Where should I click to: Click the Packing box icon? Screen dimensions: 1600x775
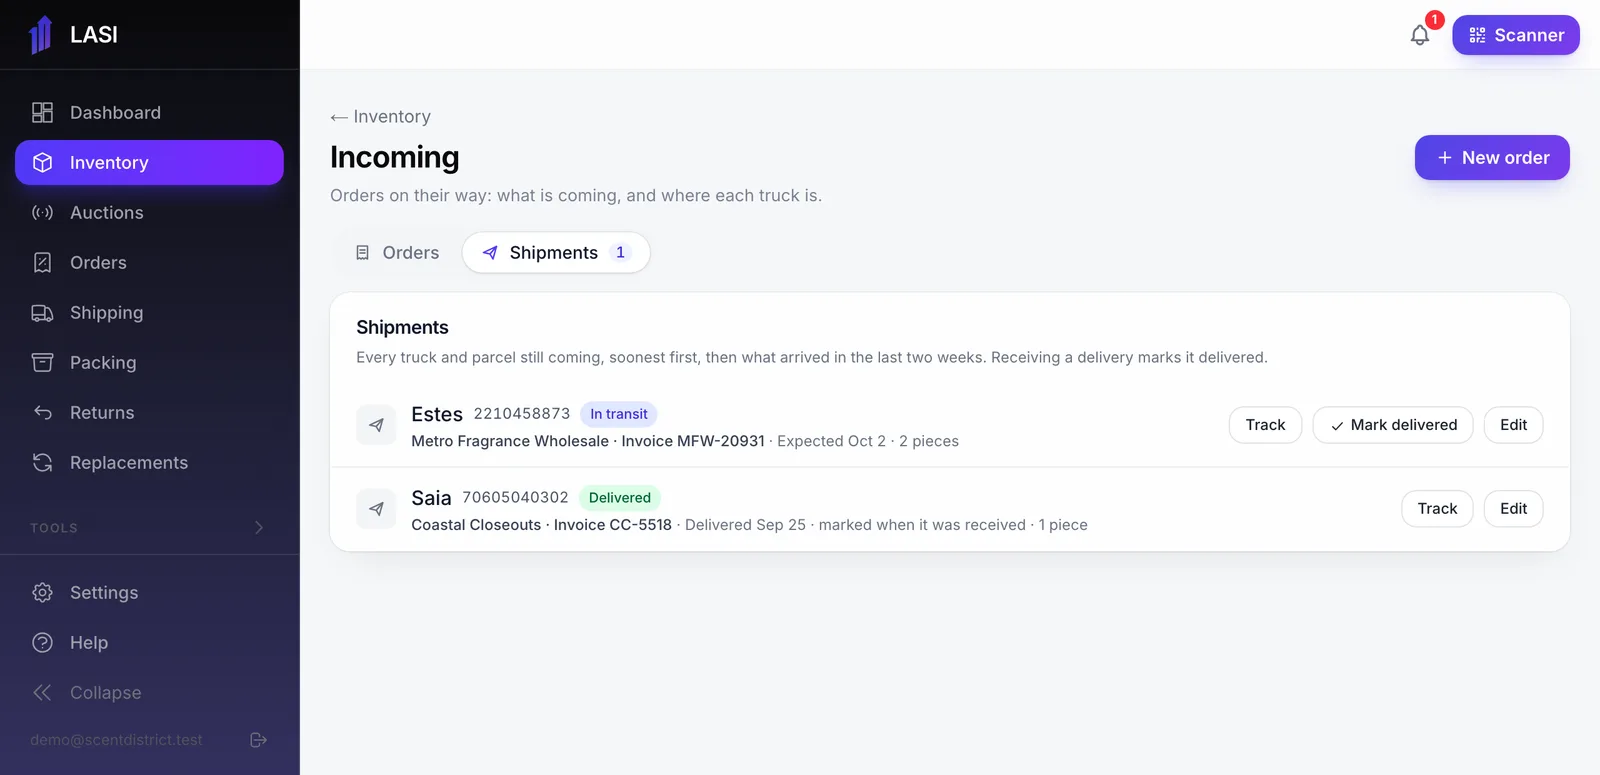[42, 363]
